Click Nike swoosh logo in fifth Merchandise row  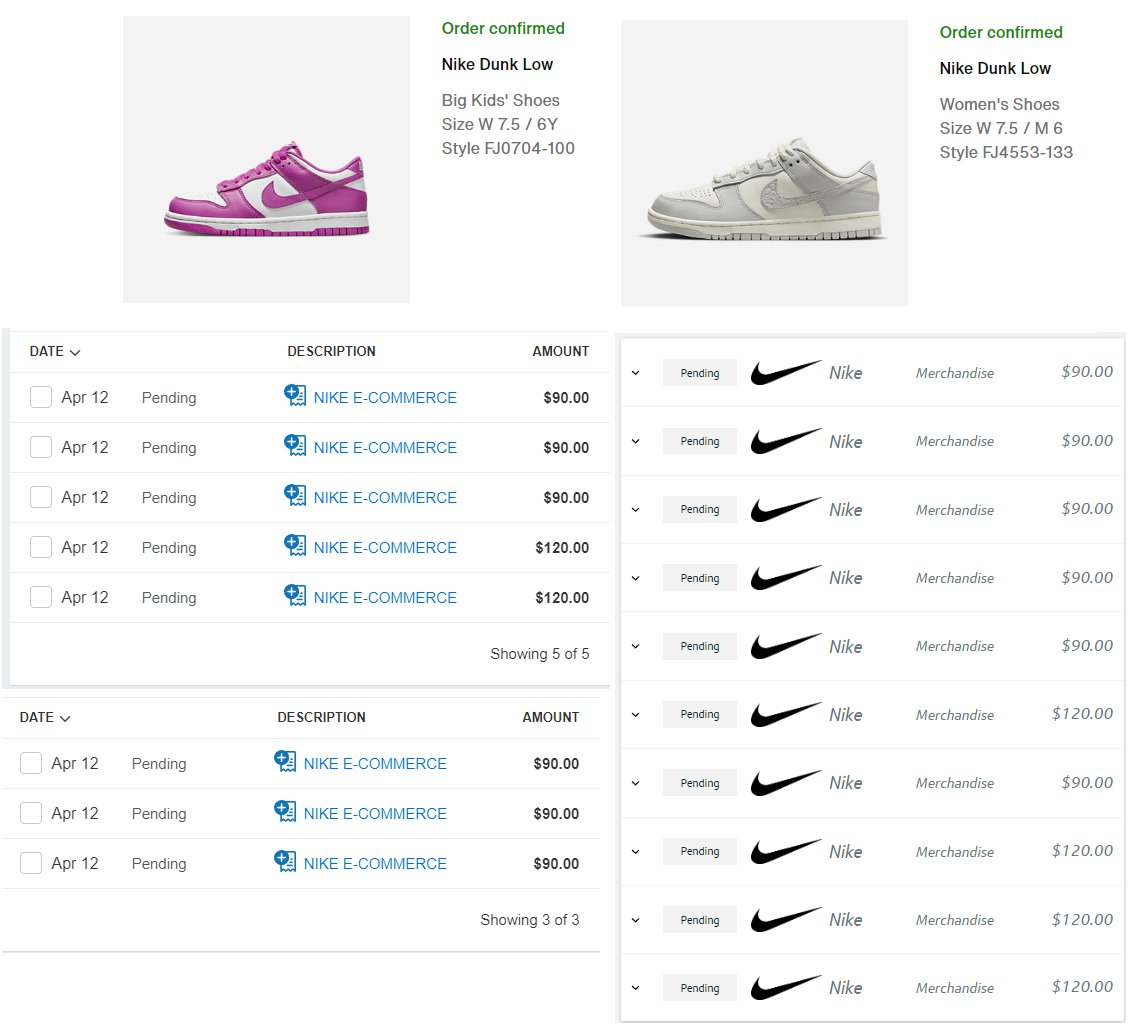point(786,646)
